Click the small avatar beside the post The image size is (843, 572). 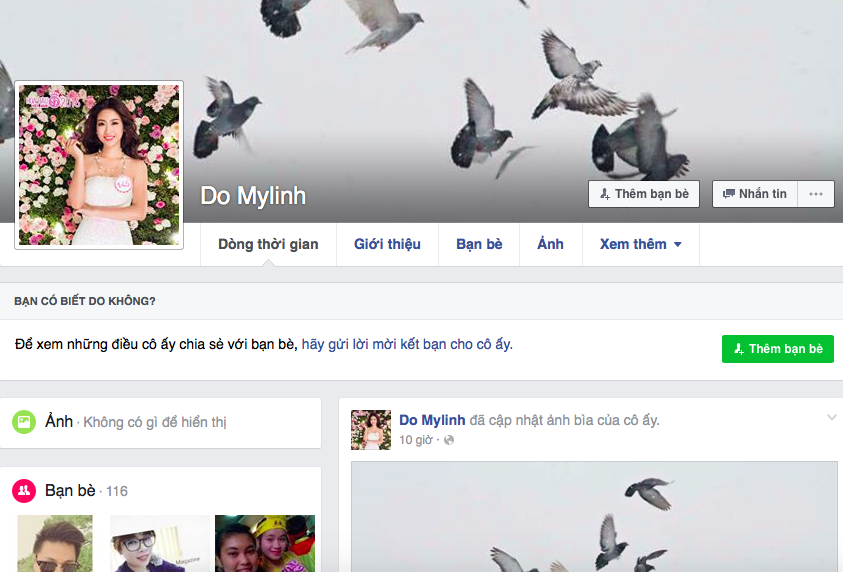(x=371, y=430)
